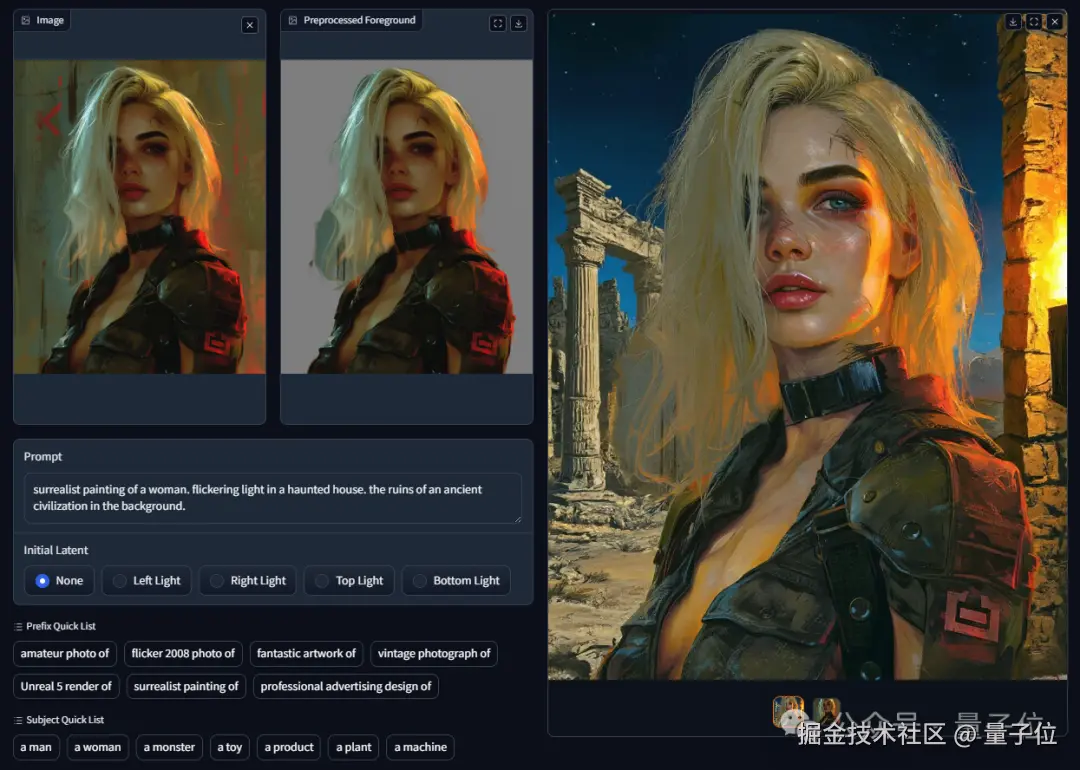The height and width of the screenshot is (770, 1080).
Task: Choose subject 'a product'
Action: [289, 747]
